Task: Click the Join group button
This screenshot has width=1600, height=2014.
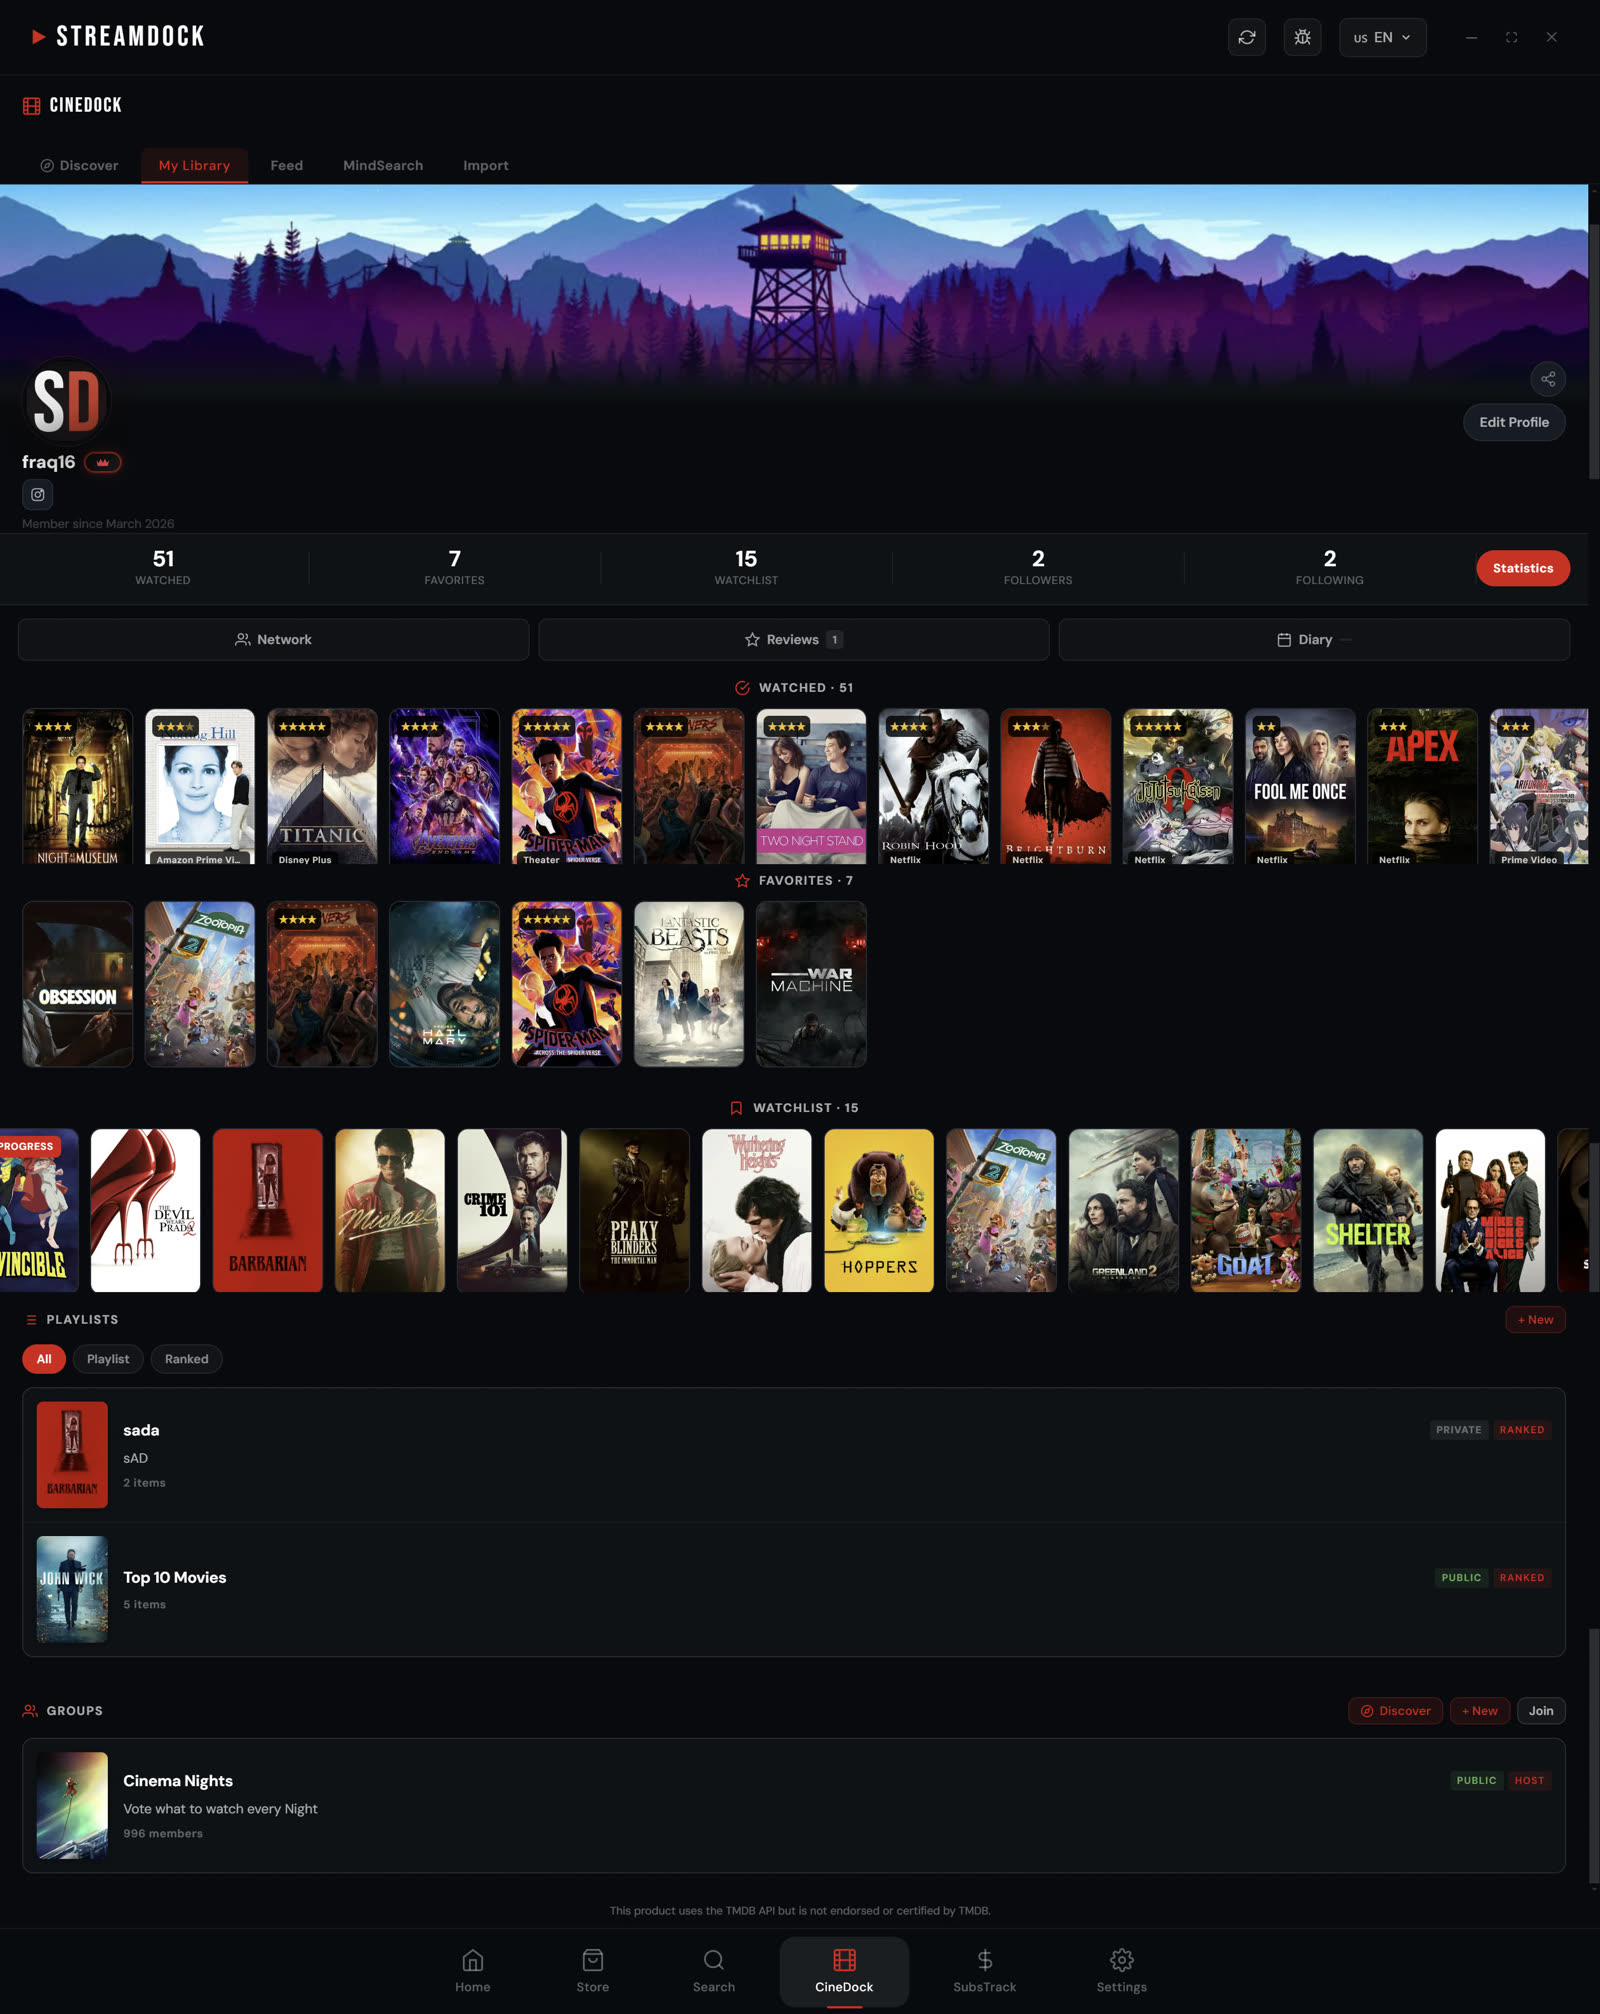Action: pos(1541,1711)
